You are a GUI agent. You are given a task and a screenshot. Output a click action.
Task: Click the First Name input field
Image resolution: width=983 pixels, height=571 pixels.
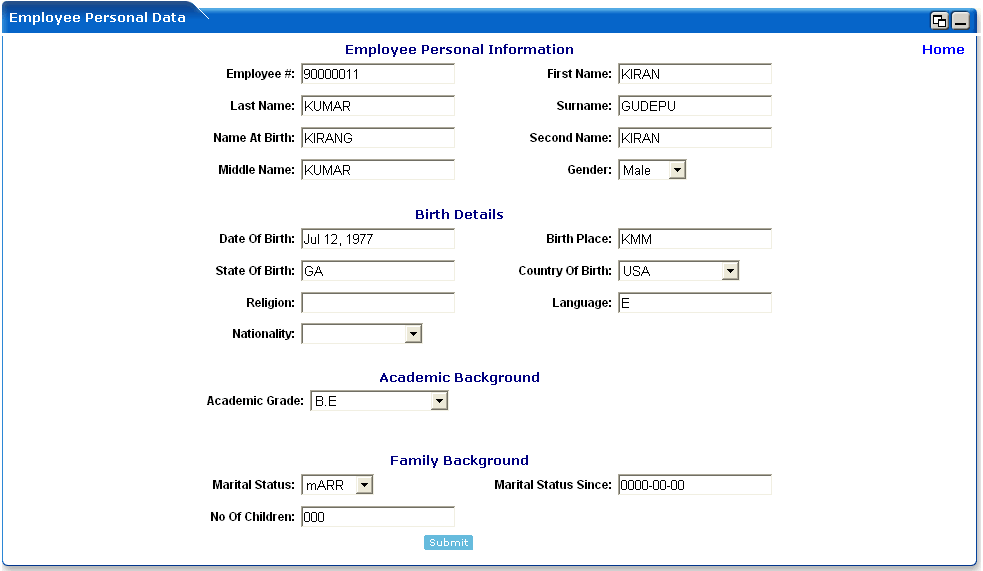point(695,74)
